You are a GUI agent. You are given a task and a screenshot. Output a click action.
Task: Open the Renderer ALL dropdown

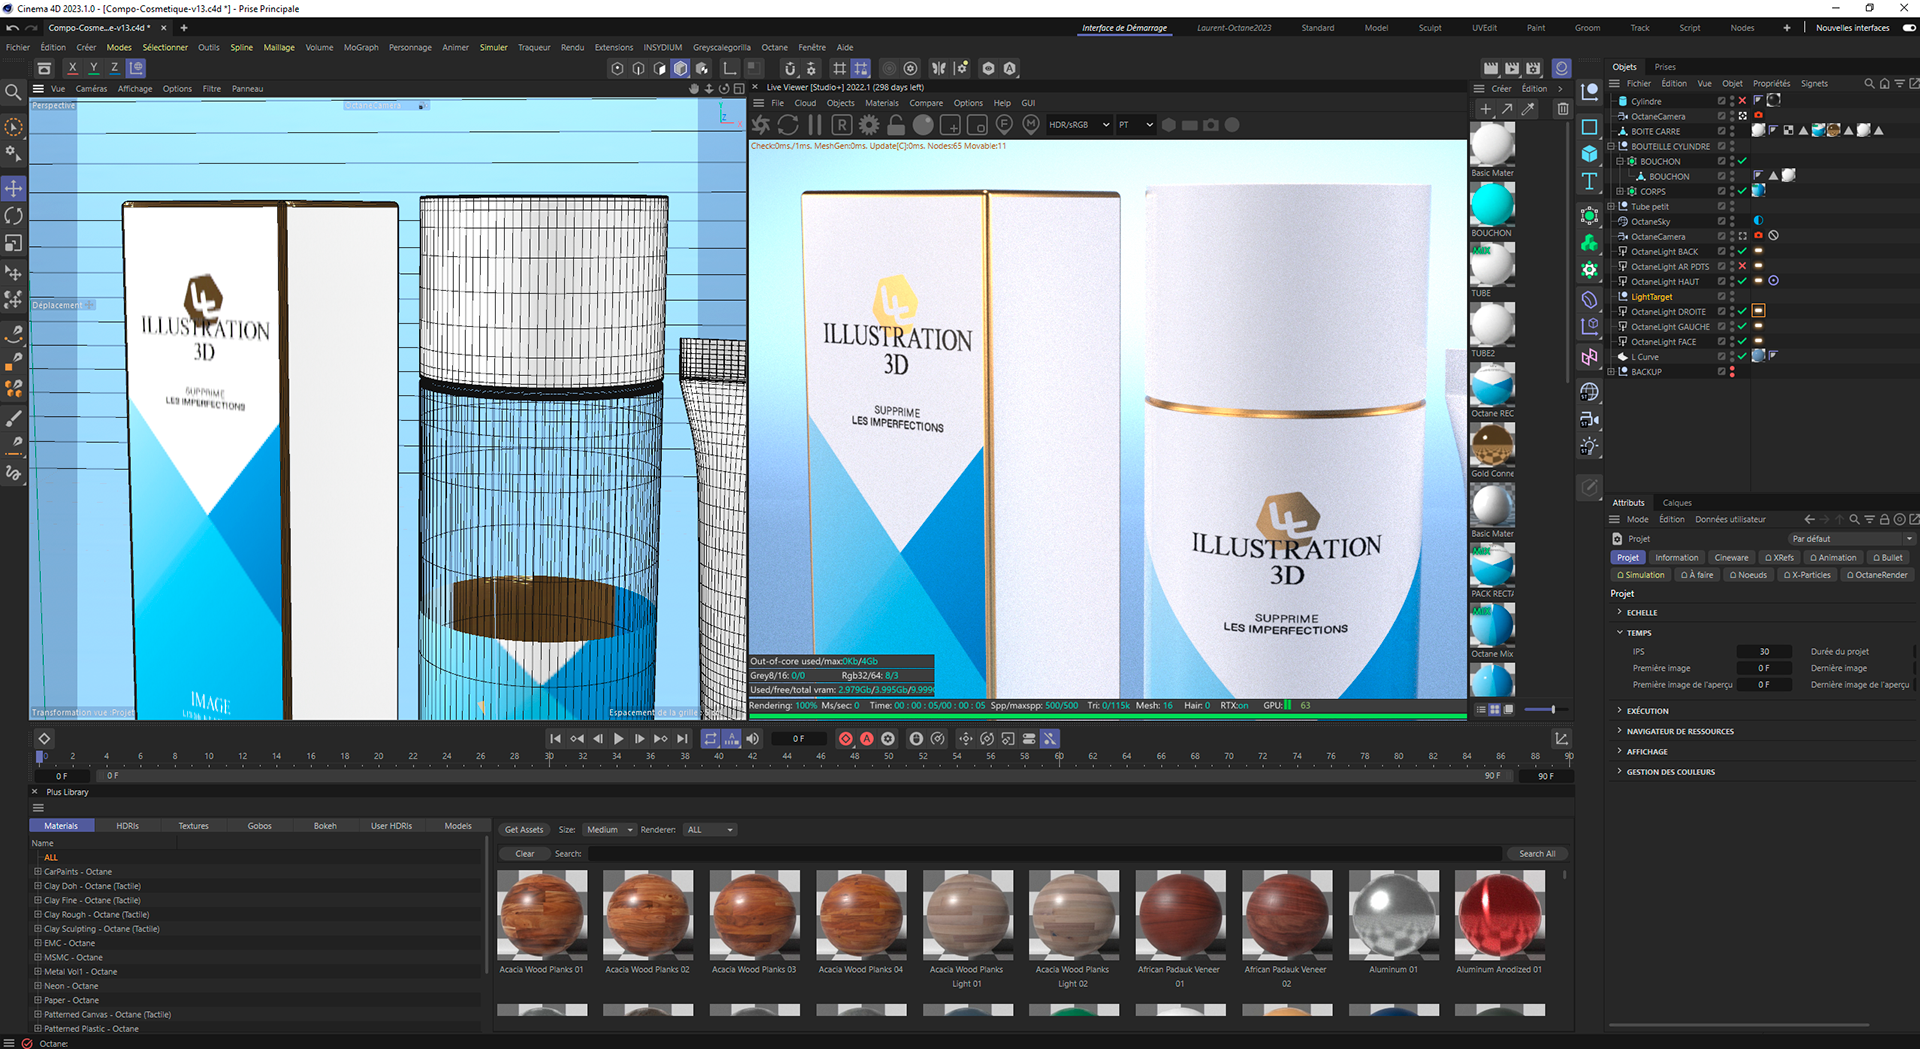pyautogui.click(x=710, y=829)
